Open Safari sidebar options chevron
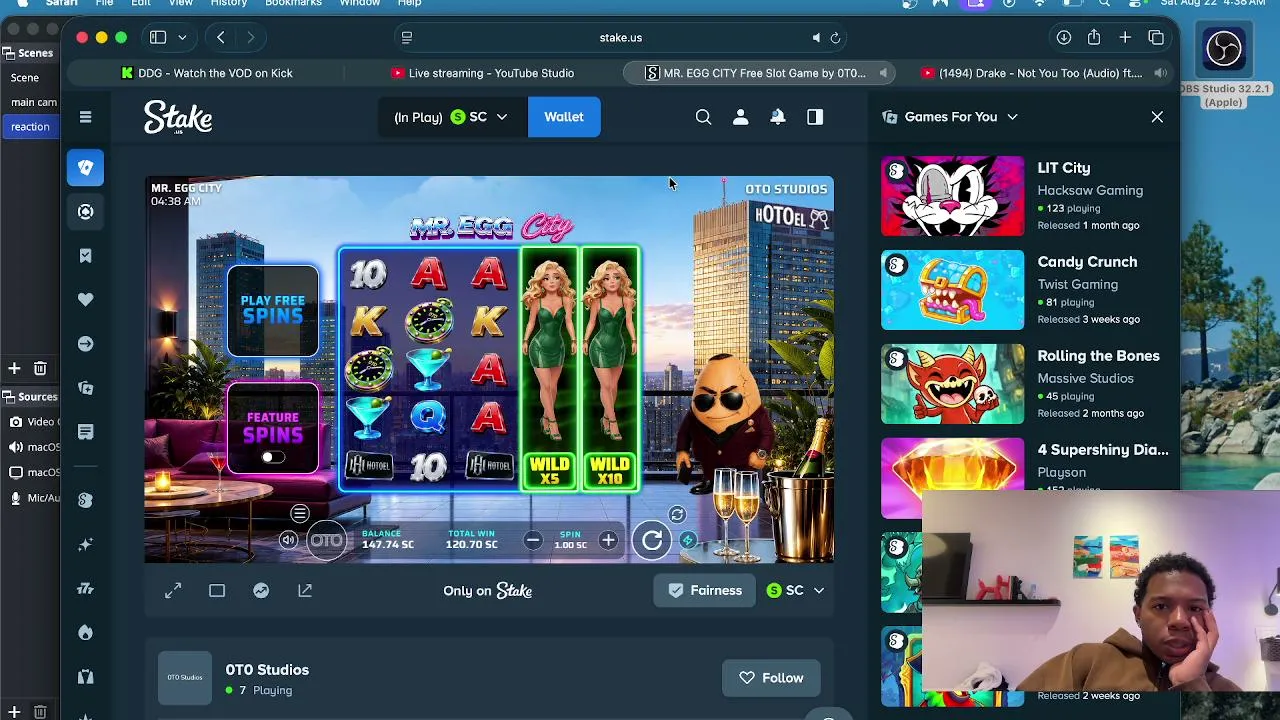 (x=182, y=38)
